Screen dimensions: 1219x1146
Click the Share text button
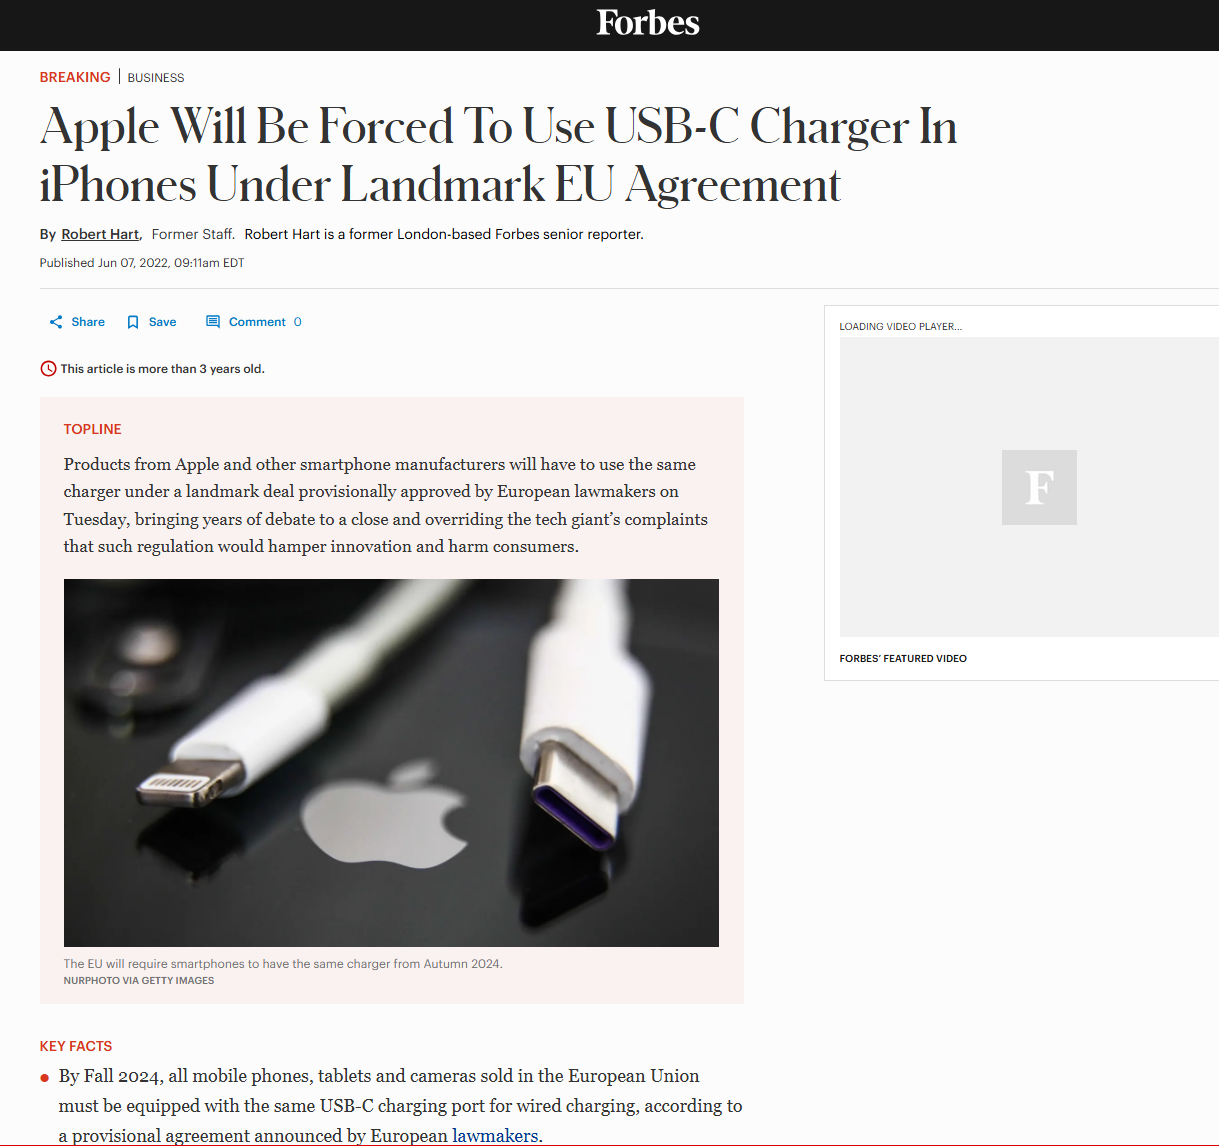(88, 322)
